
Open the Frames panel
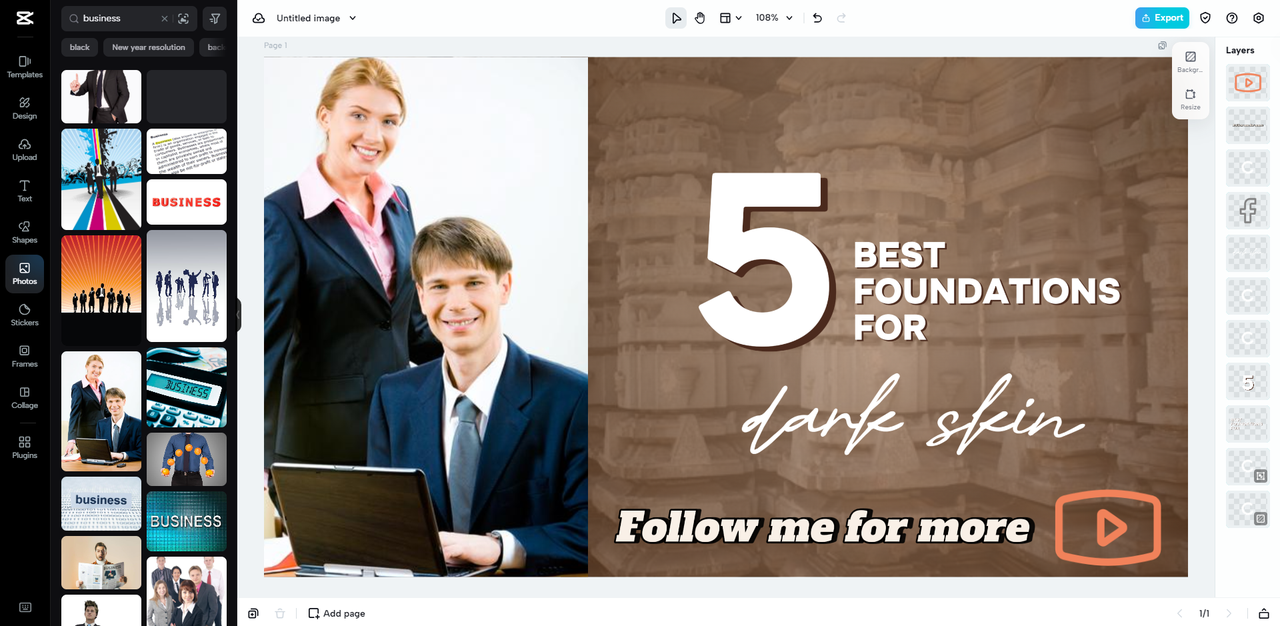click(24, 356)
